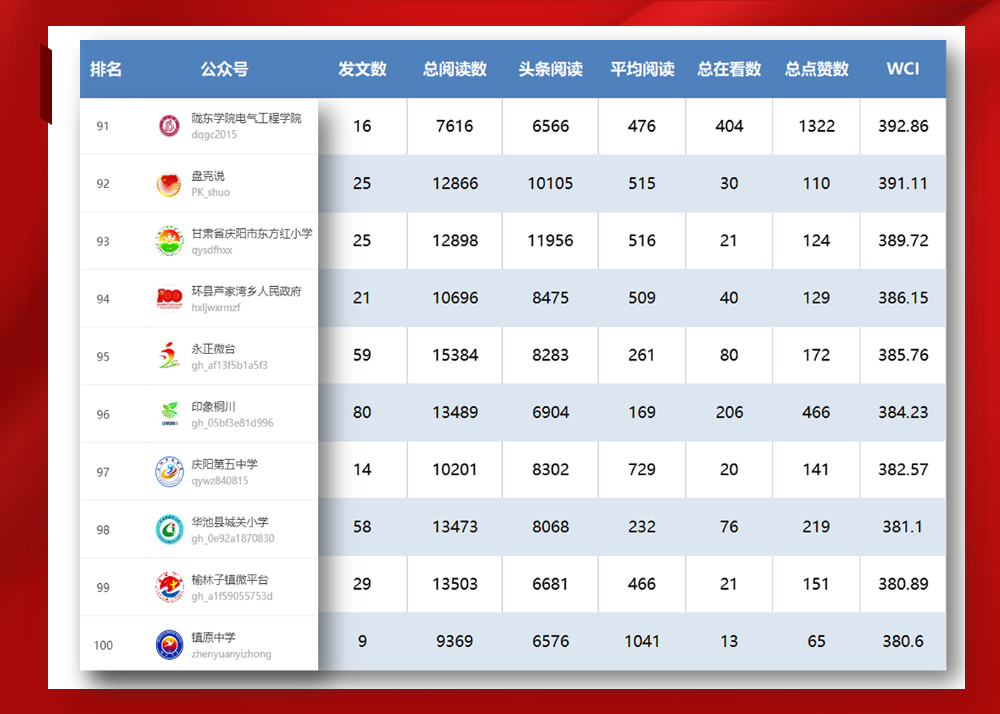
Task: Click the account ID zhenyuanyizhong
Action: pyautogui.click(x=232, y=654)
